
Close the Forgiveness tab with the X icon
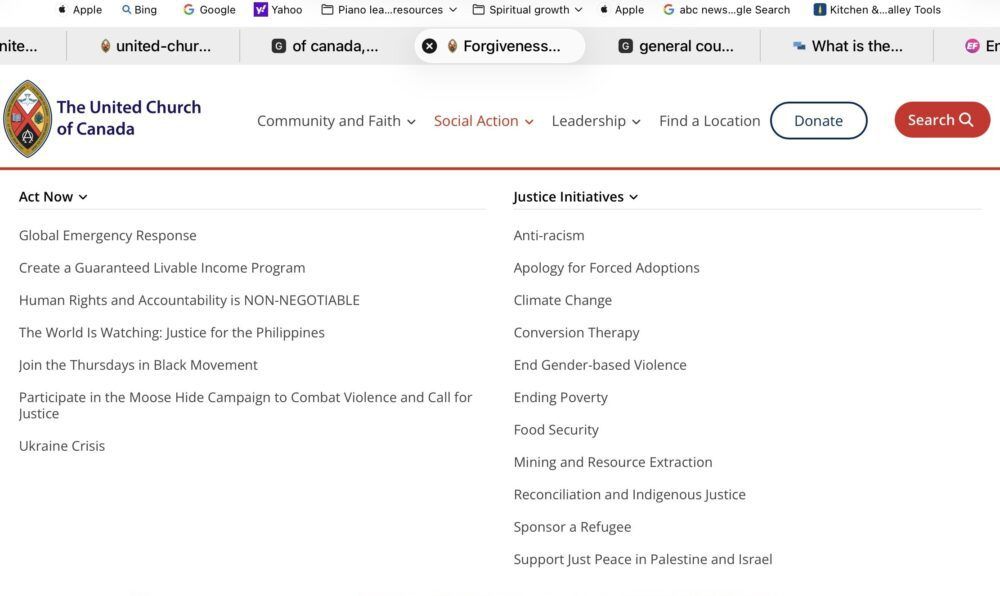point(430,46)
